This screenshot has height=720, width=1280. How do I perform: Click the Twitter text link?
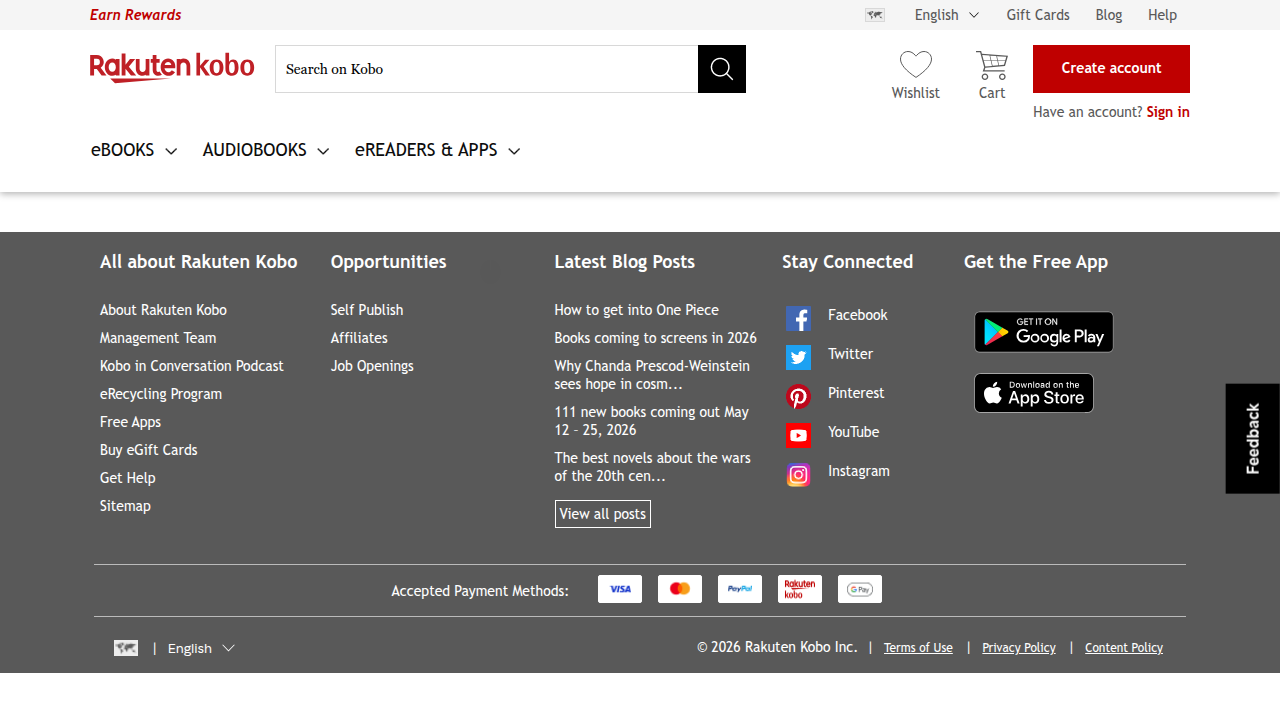851,354
